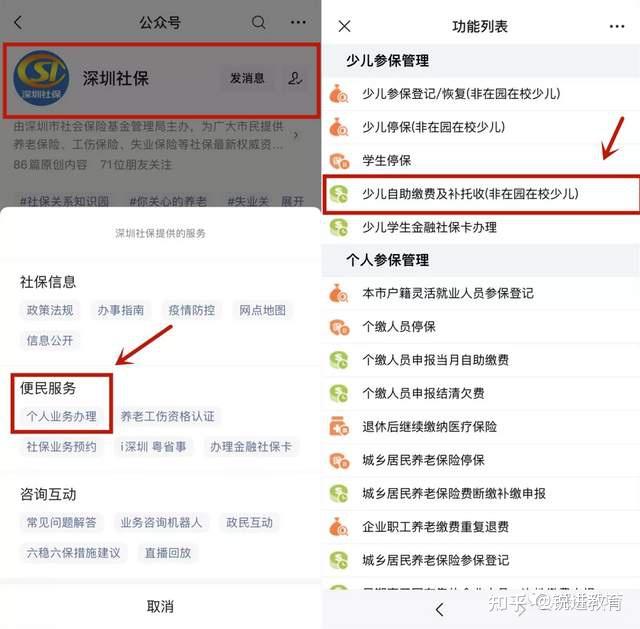
Task: Tap the profile icon beside 发消息
Action: (x=295, y=78)
